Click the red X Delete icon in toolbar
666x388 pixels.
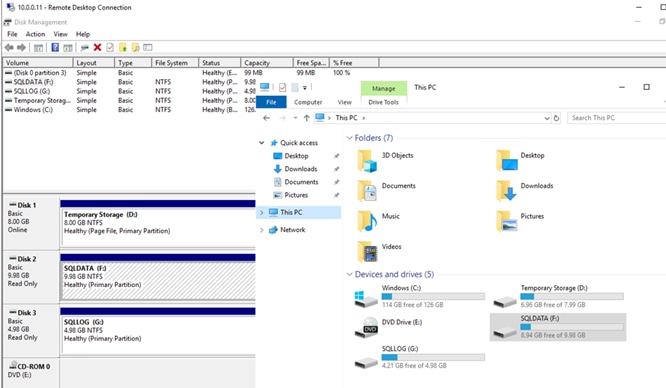(97, 47)
